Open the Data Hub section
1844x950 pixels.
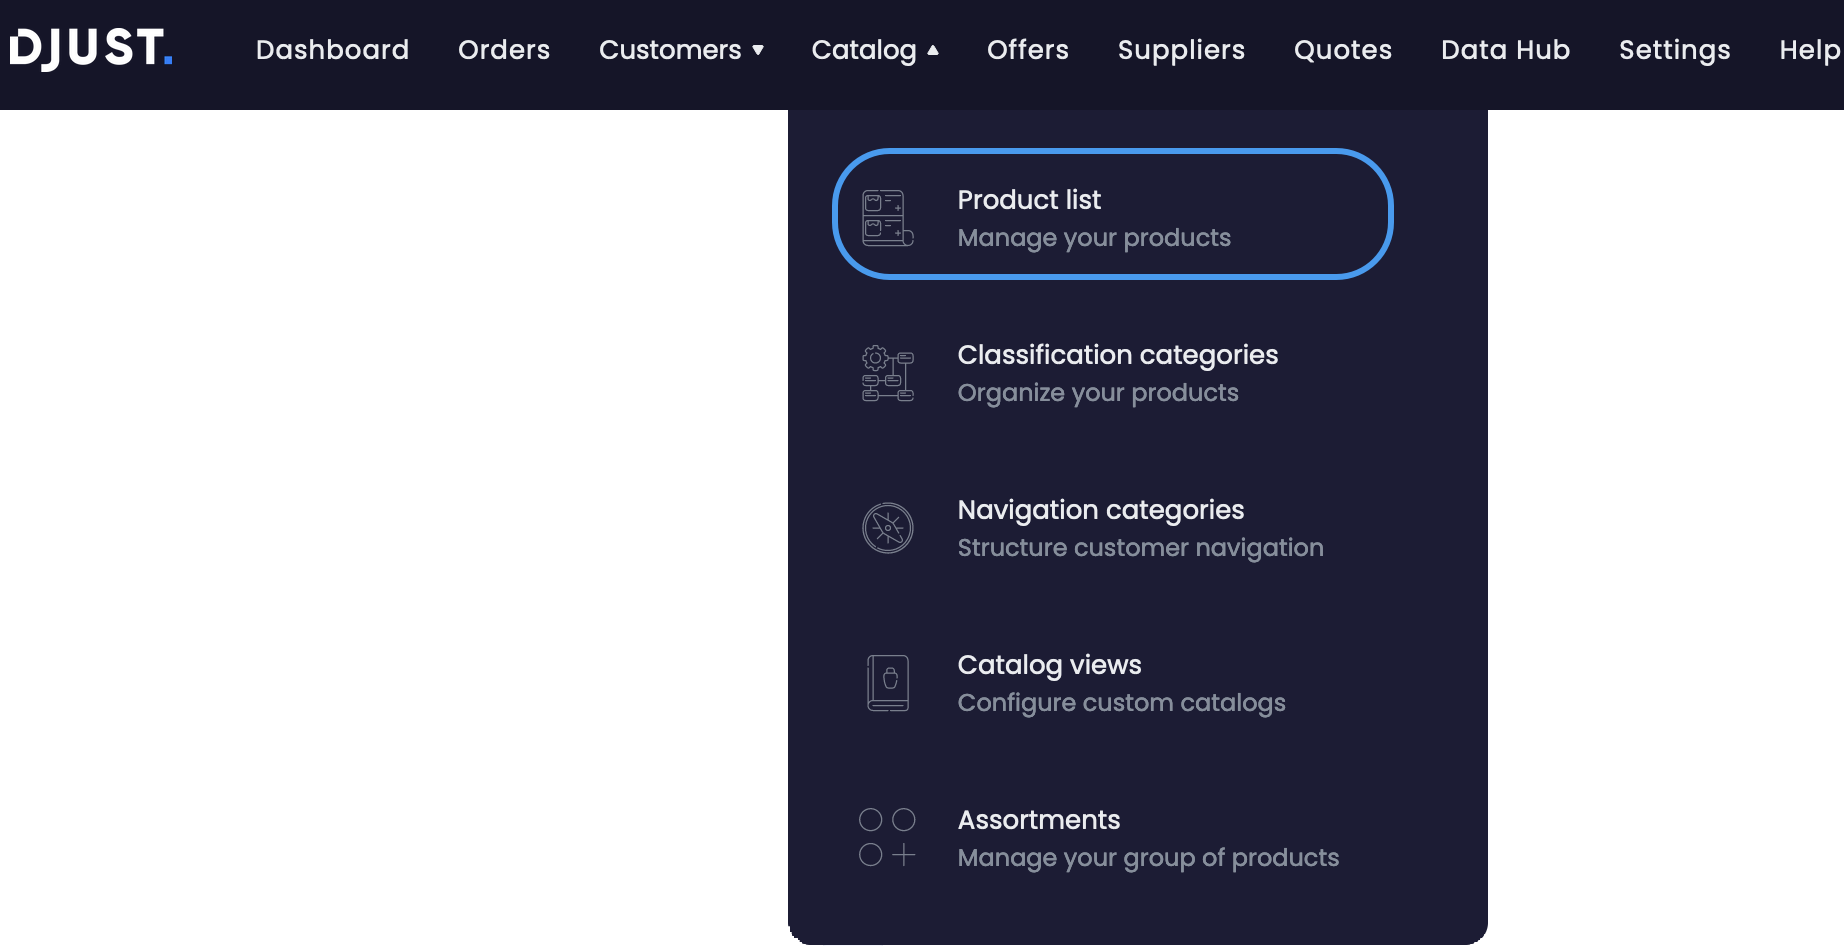click(x=1505, y=49)
